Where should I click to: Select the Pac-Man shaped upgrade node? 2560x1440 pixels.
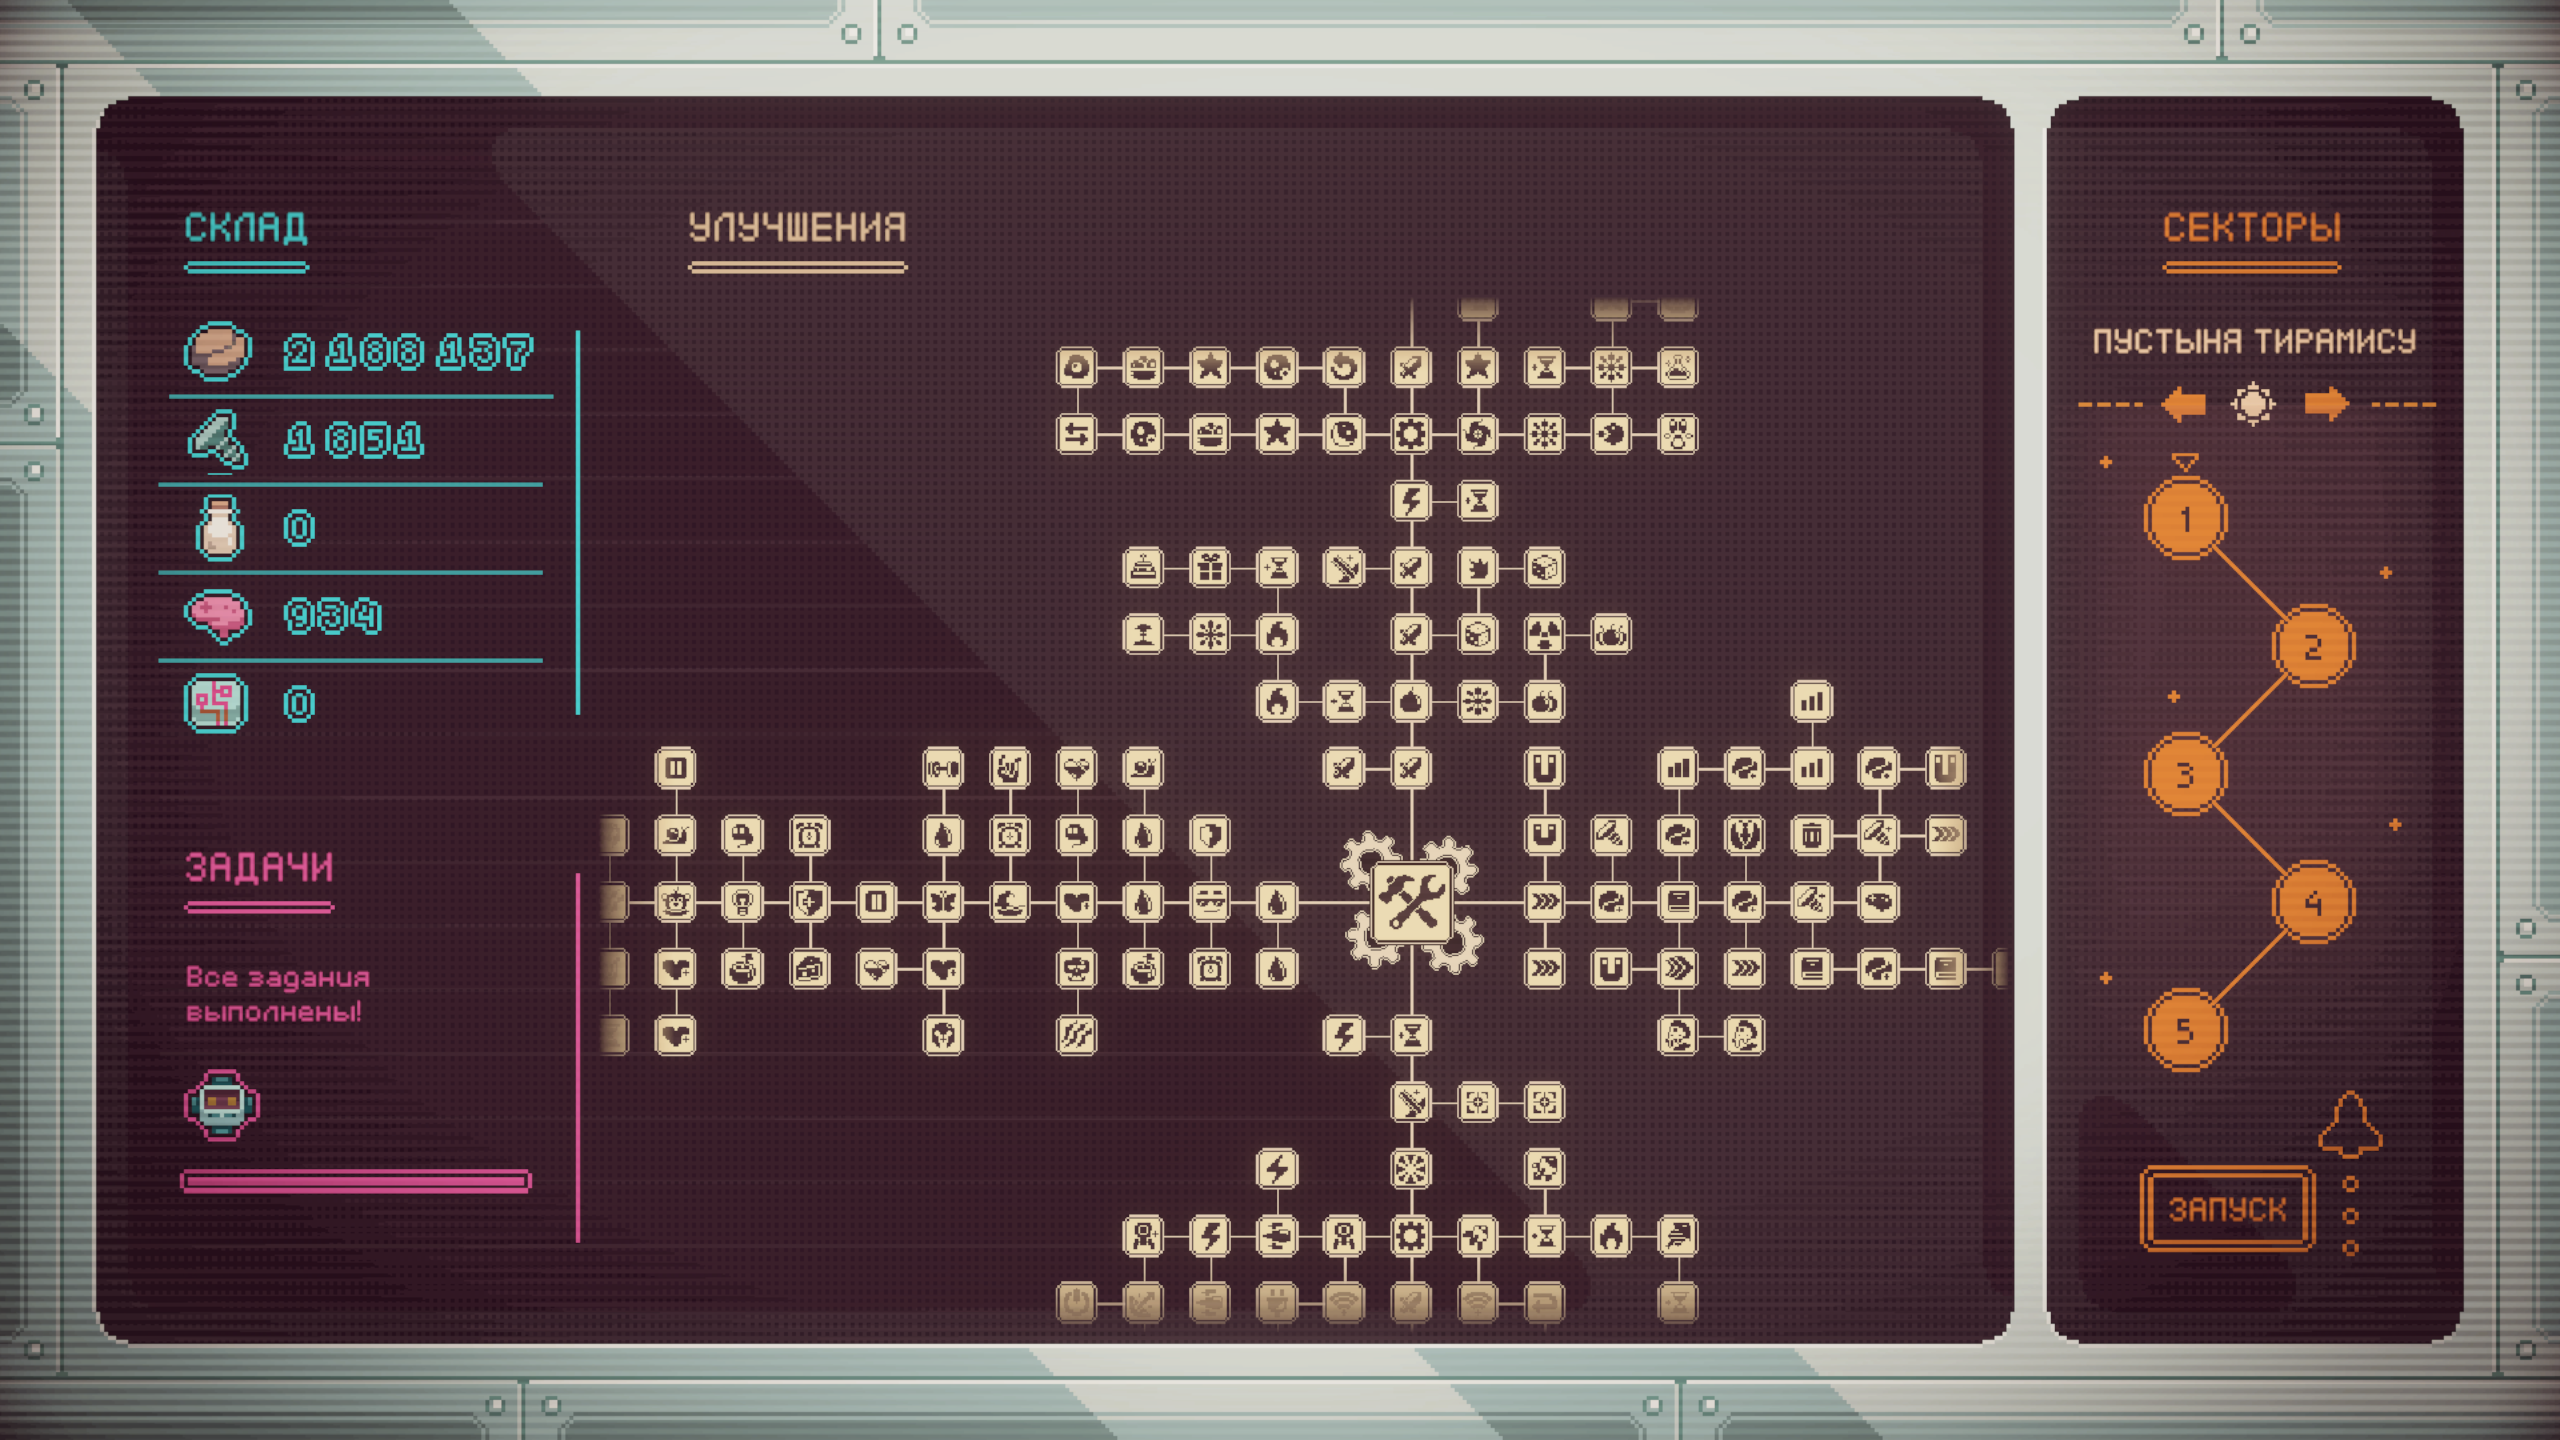[1610, 434]
